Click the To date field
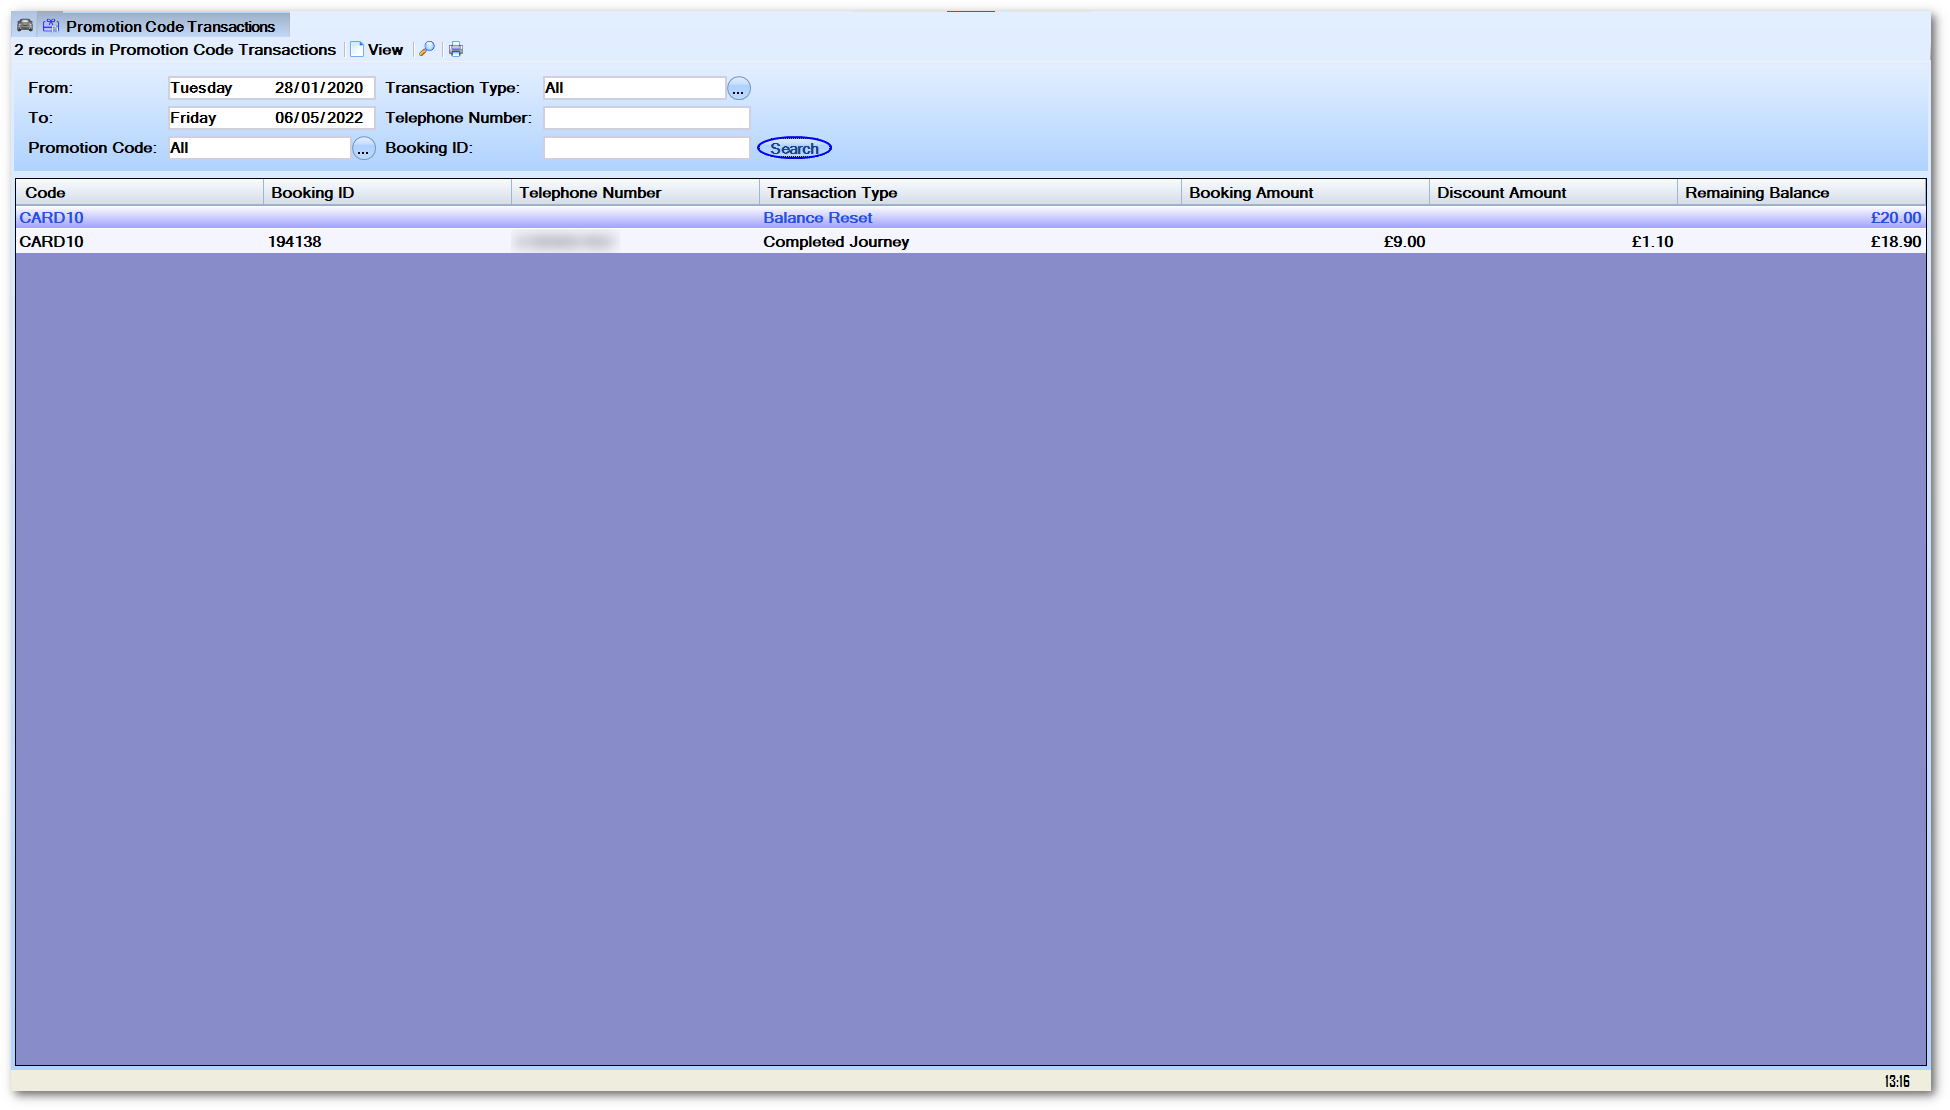Screen dimensions: 1950x1110 271,118
